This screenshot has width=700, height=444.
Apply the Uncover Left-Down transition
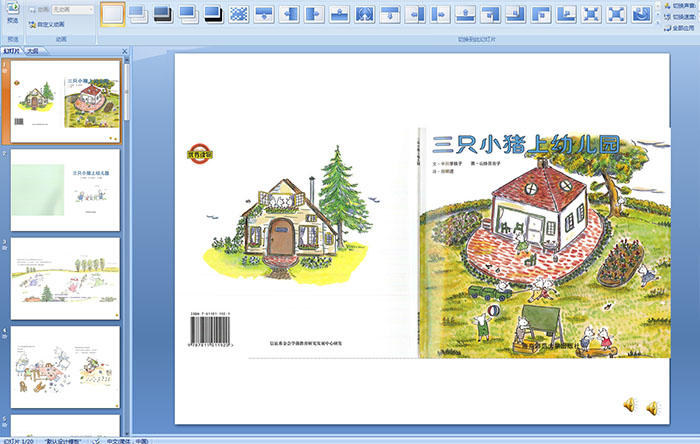click(x=491, y=14)
